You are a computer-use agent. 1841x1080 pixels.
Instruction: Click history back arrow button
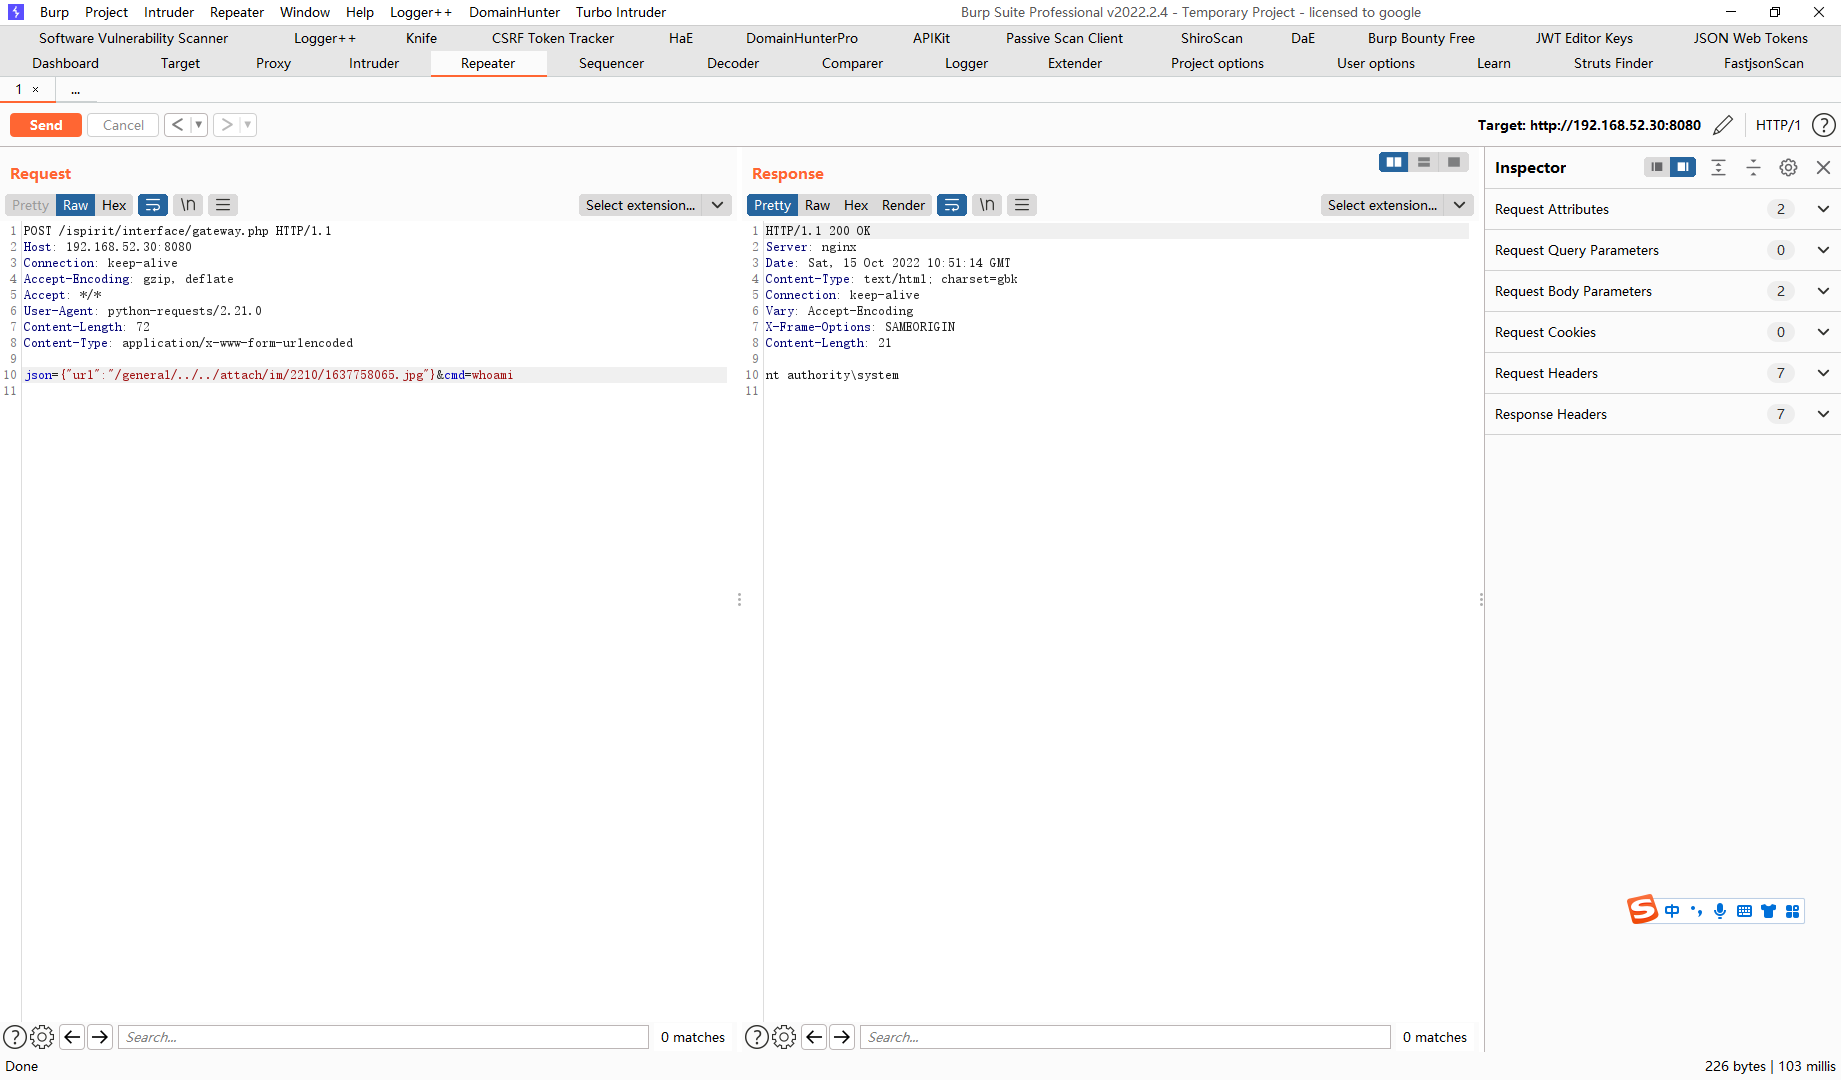click(x=177, y=125)
